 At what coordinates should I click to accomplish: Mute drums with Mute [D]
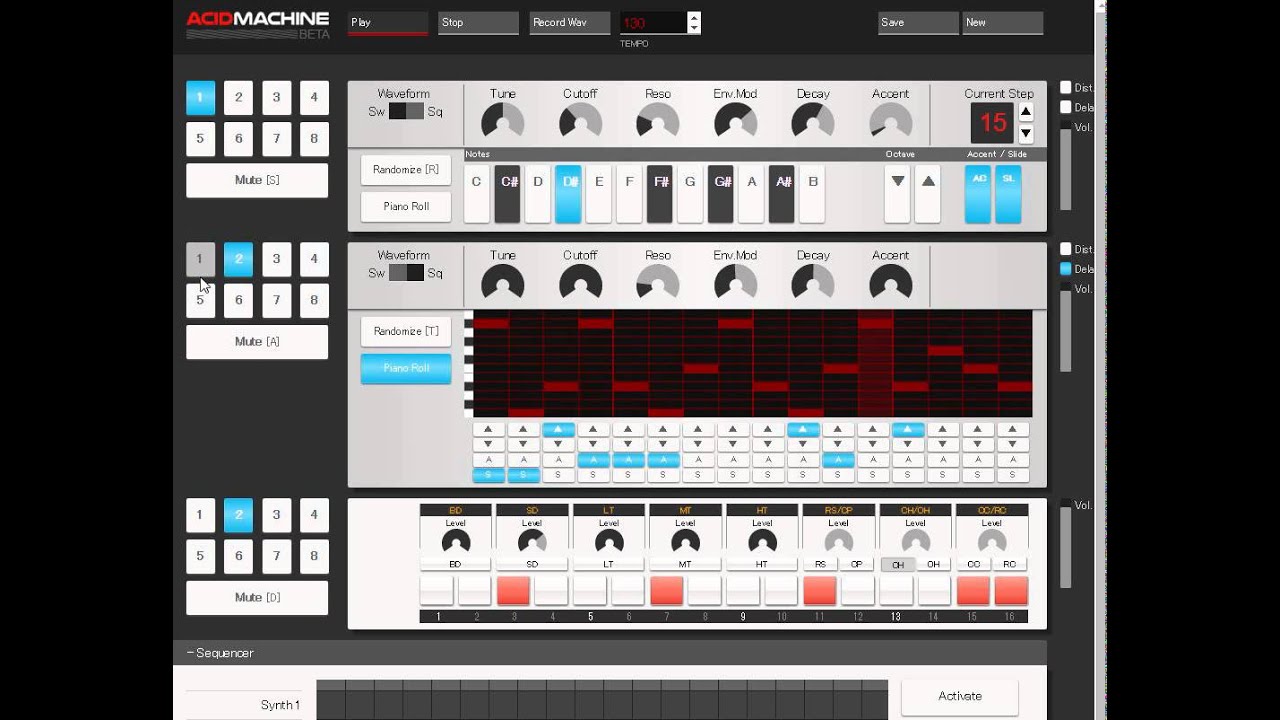tap(257, 598)
